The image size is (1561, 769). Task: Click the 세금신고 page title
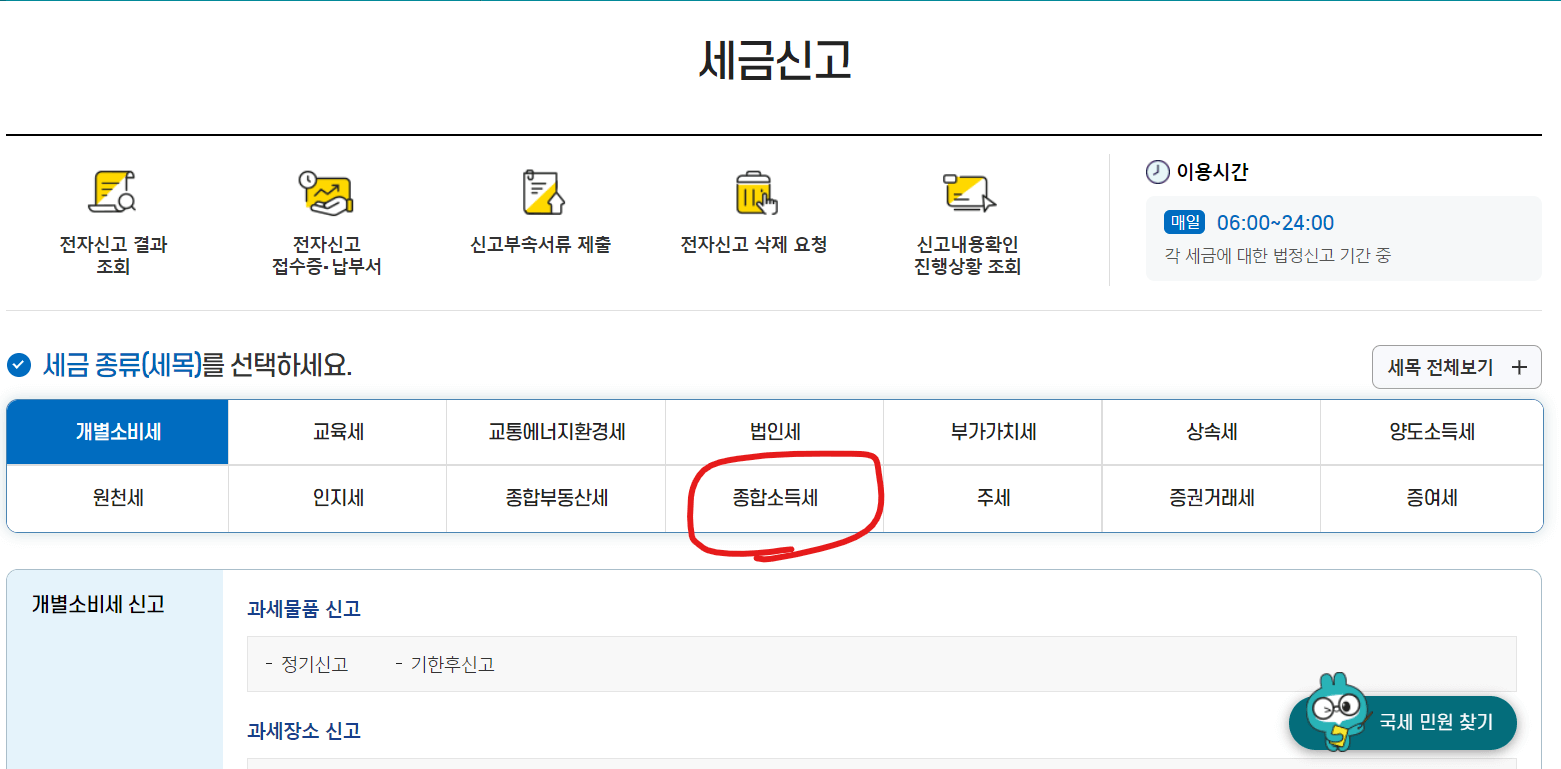(775, 60)
